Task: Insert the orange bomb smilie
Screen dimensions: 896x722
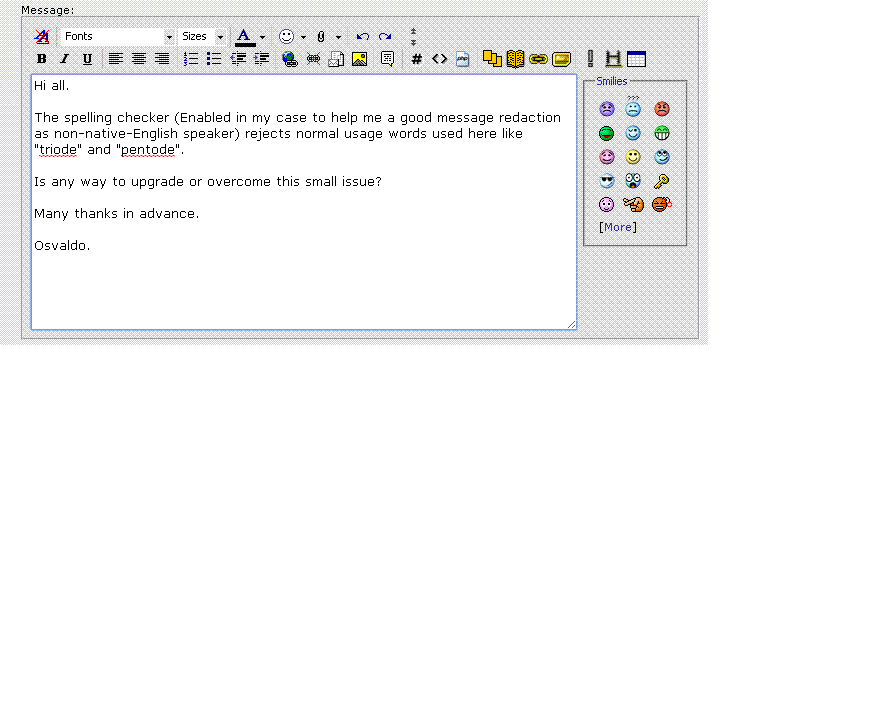Action: tap(662, 204)
